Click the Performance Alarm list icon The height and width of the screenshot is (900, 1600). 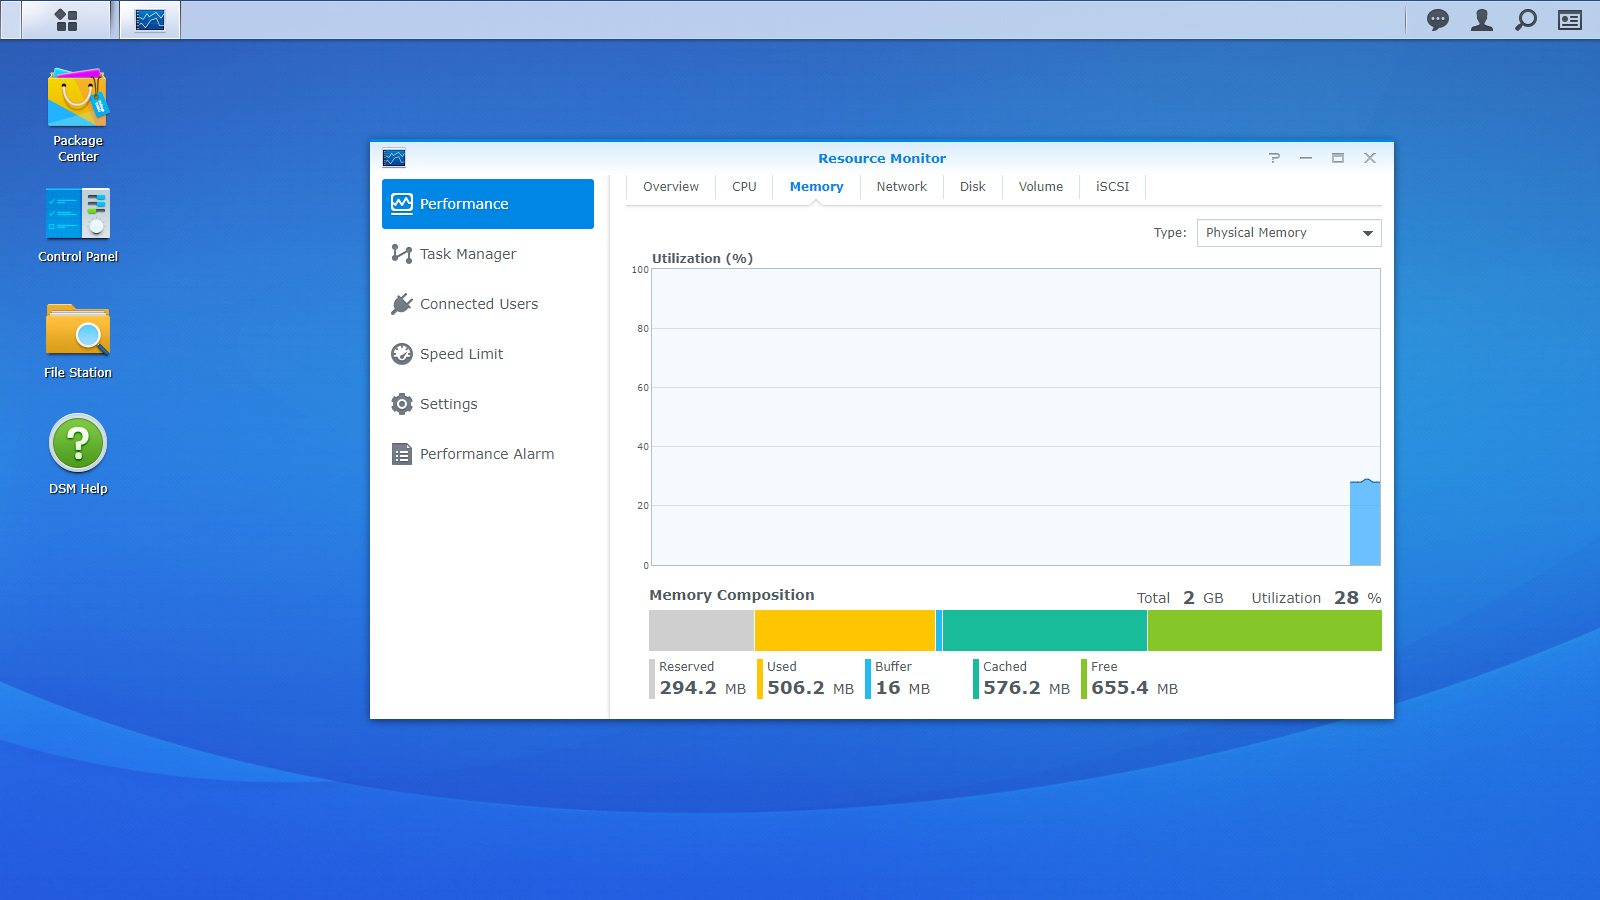[x=402, y=454]
